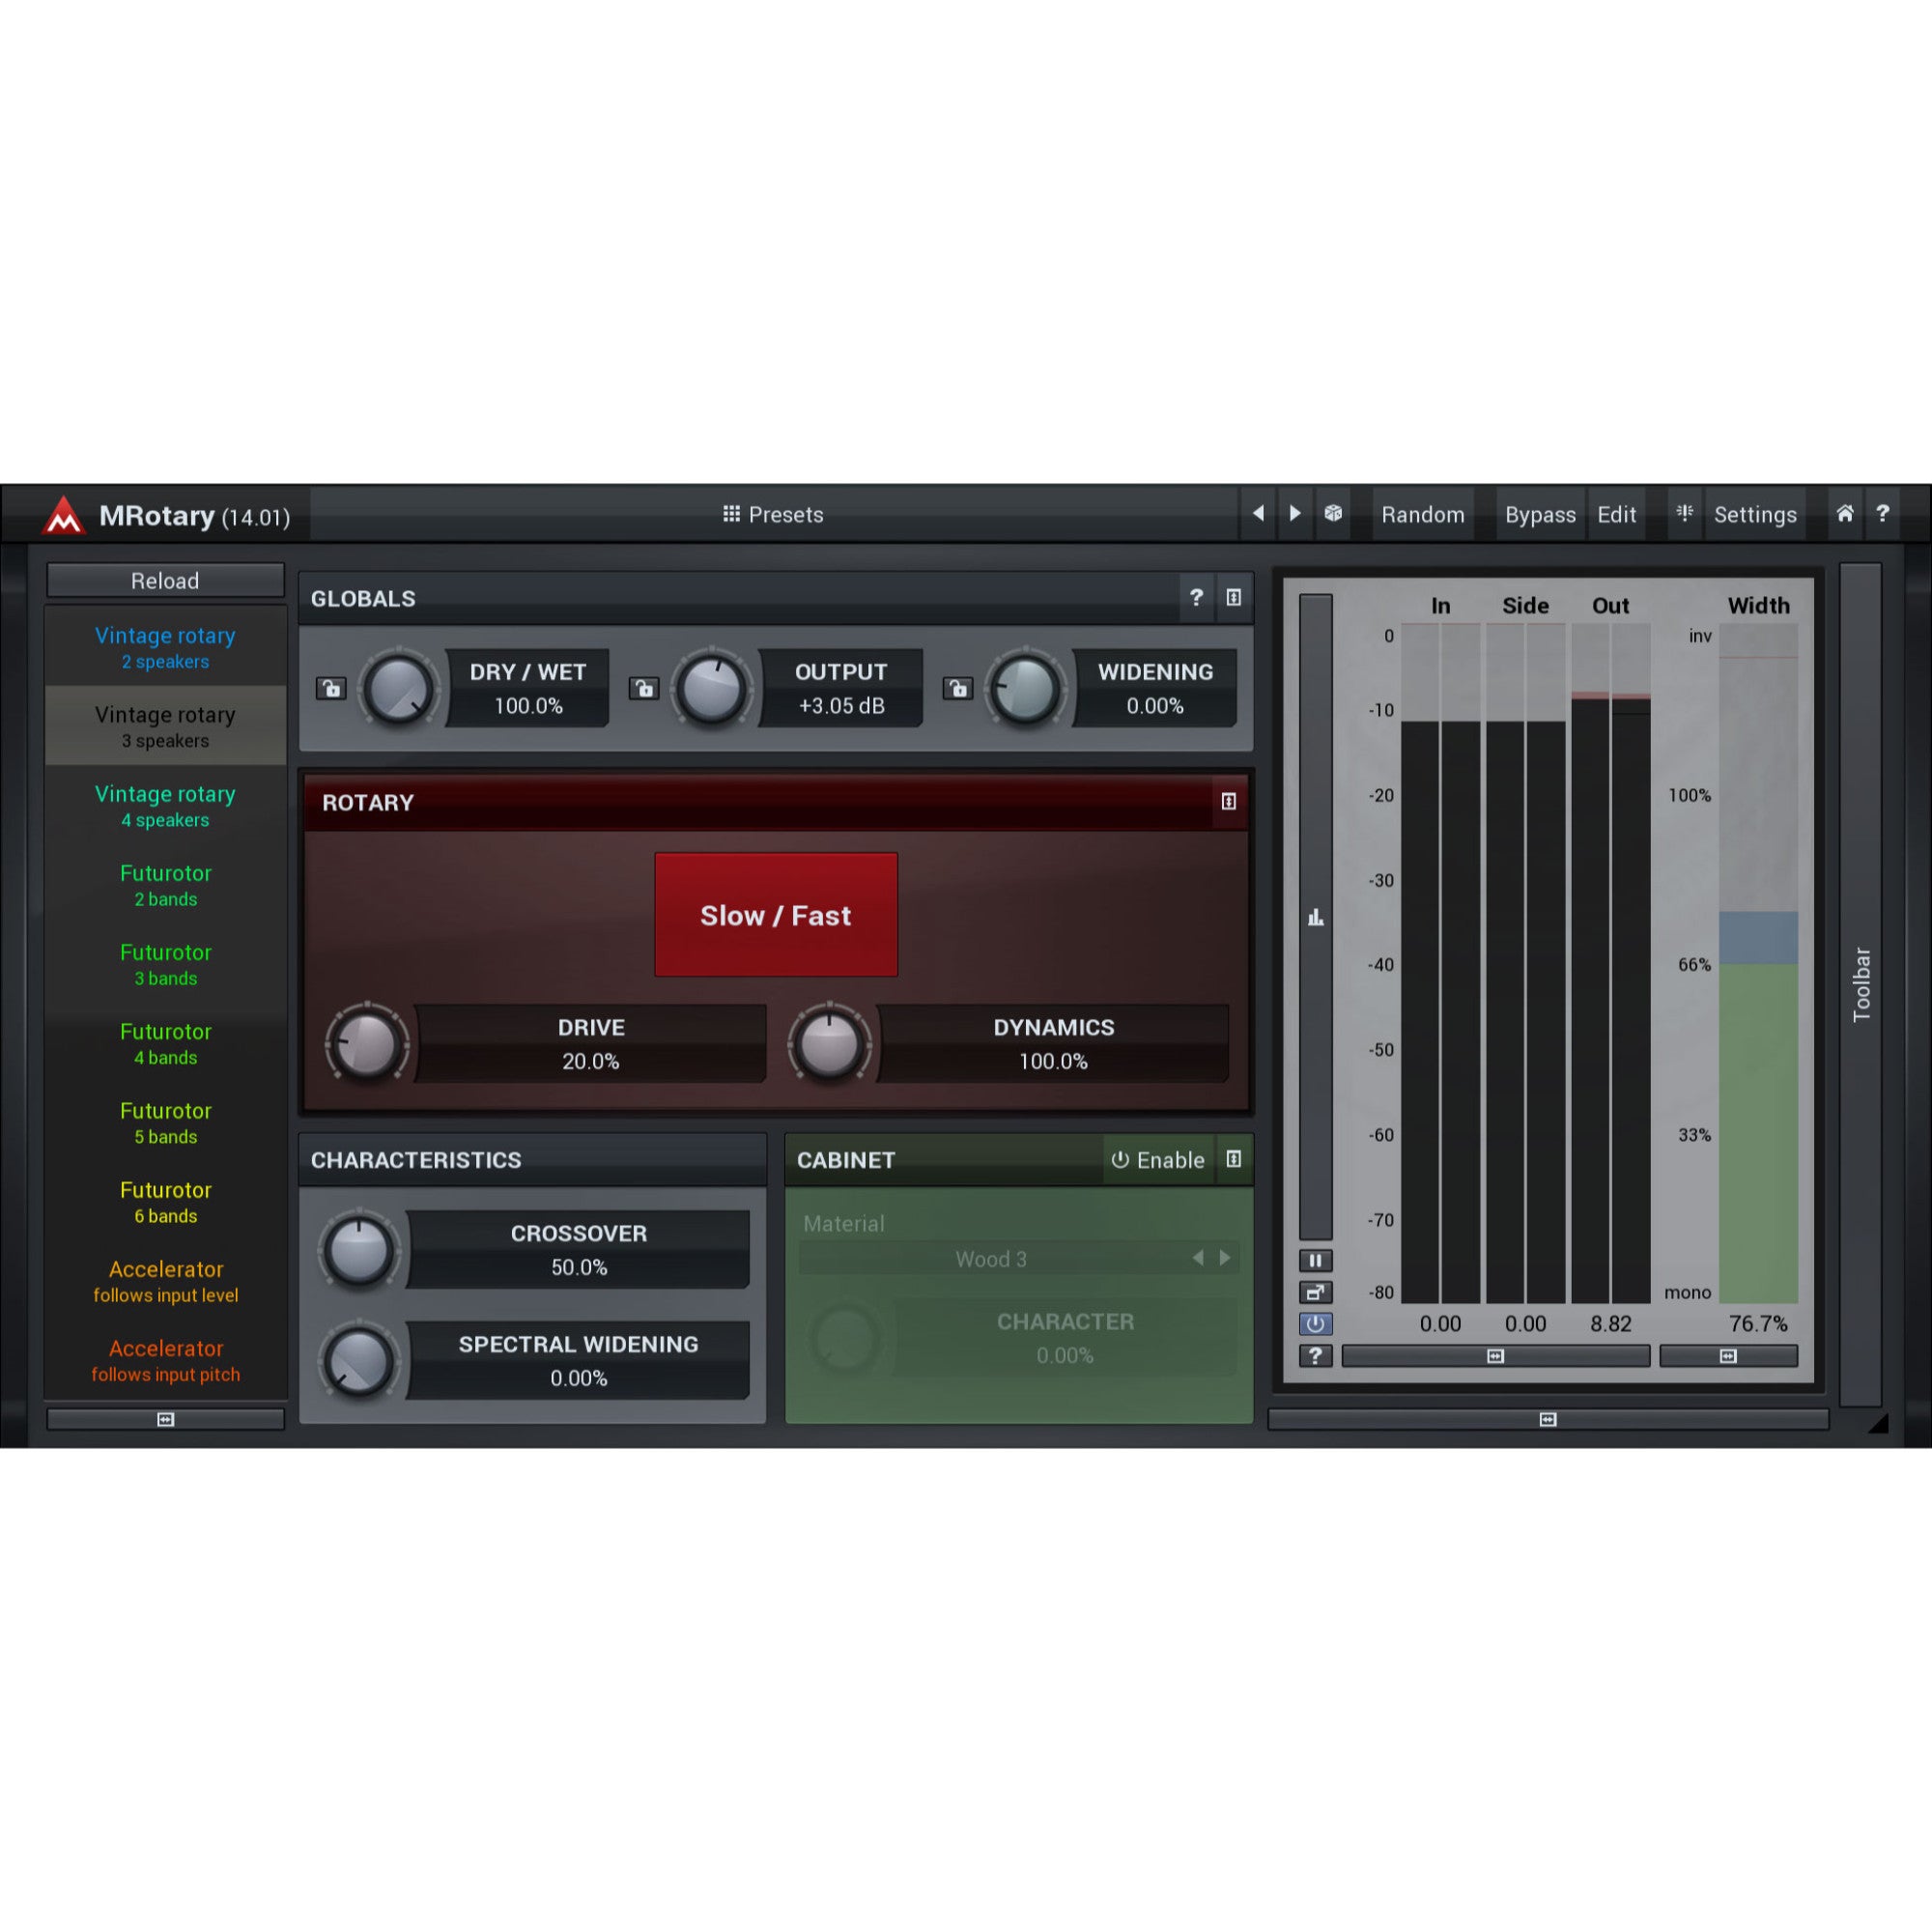Open the Presets menu
Image resolution: width=1932 pixels, height=1932 pixels.
click(x=774, y=514)
